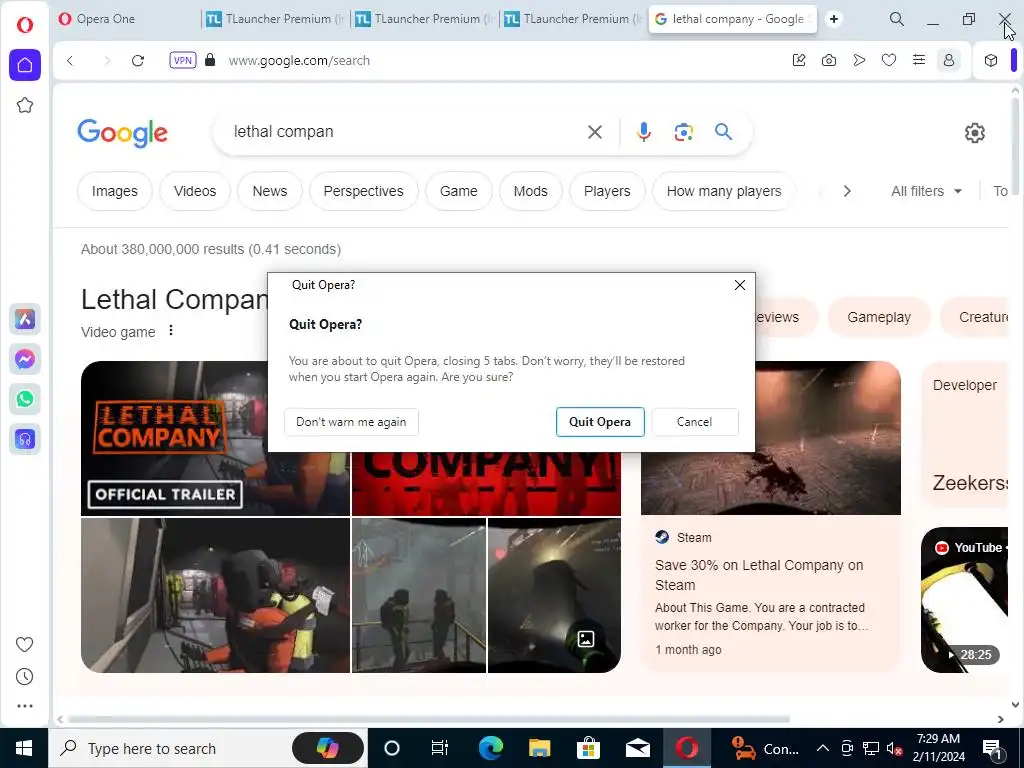1024x768 pixels.
Task: Switch to the Opera One tab
Action: coord(128,19)
